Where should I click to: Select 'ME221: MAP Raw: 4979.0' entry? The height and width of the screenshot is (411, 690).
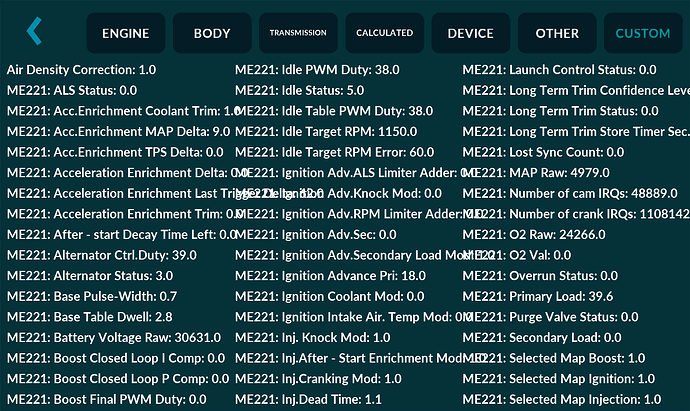[536, 173]
